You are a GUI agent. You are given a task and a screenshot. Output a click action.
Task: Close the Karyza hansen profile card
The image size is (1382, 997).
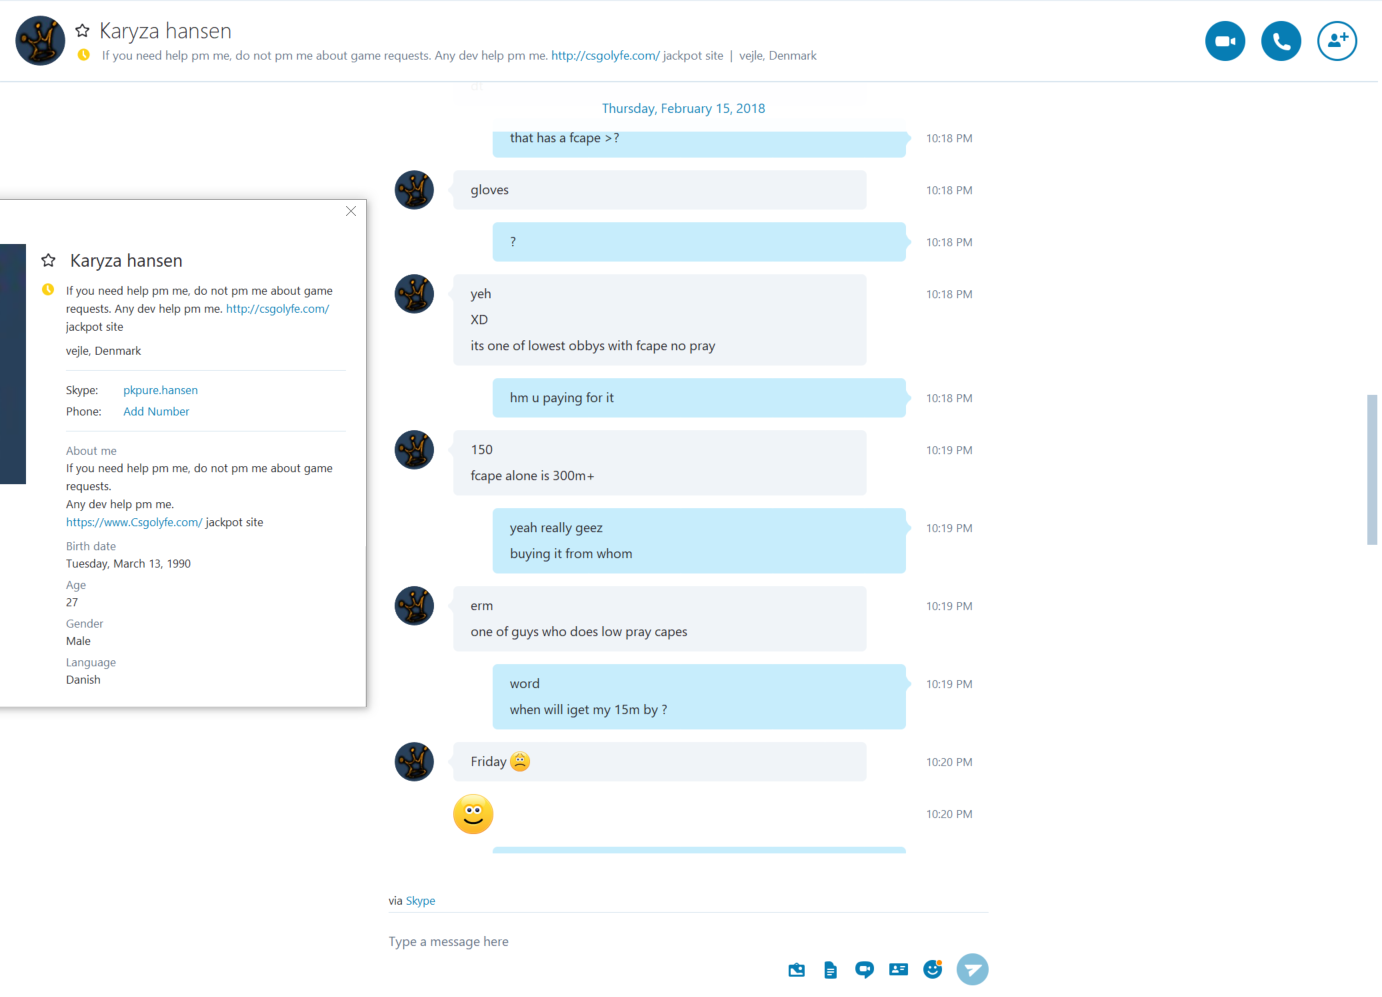click(x=351, y=211)
